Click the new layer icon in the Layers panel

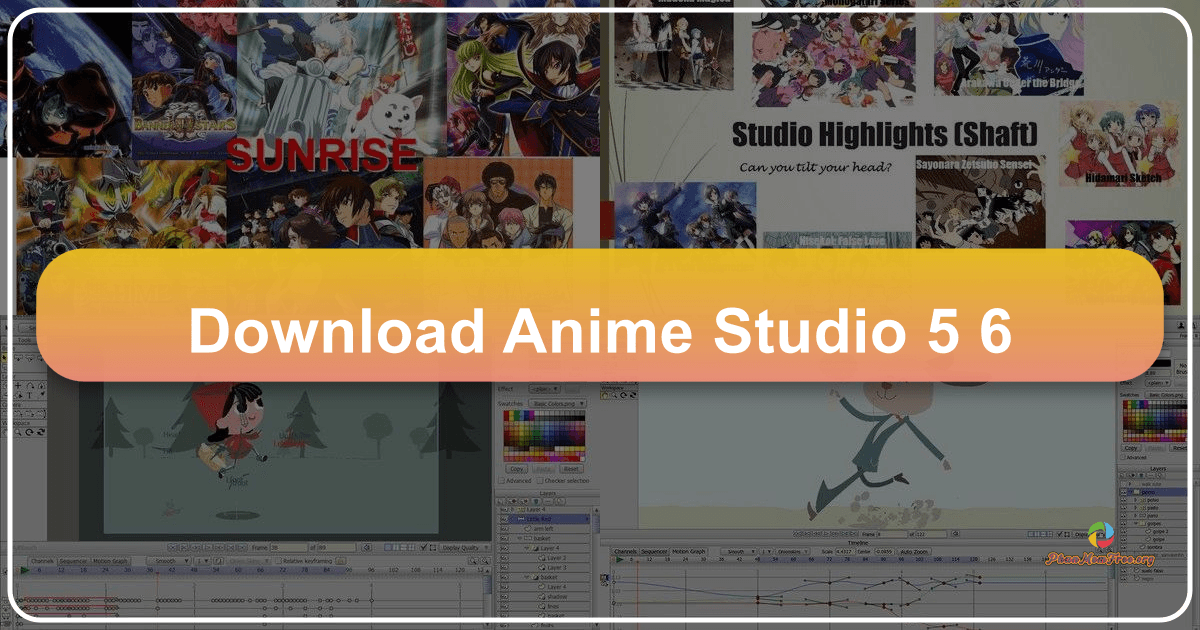click(500, 501)
